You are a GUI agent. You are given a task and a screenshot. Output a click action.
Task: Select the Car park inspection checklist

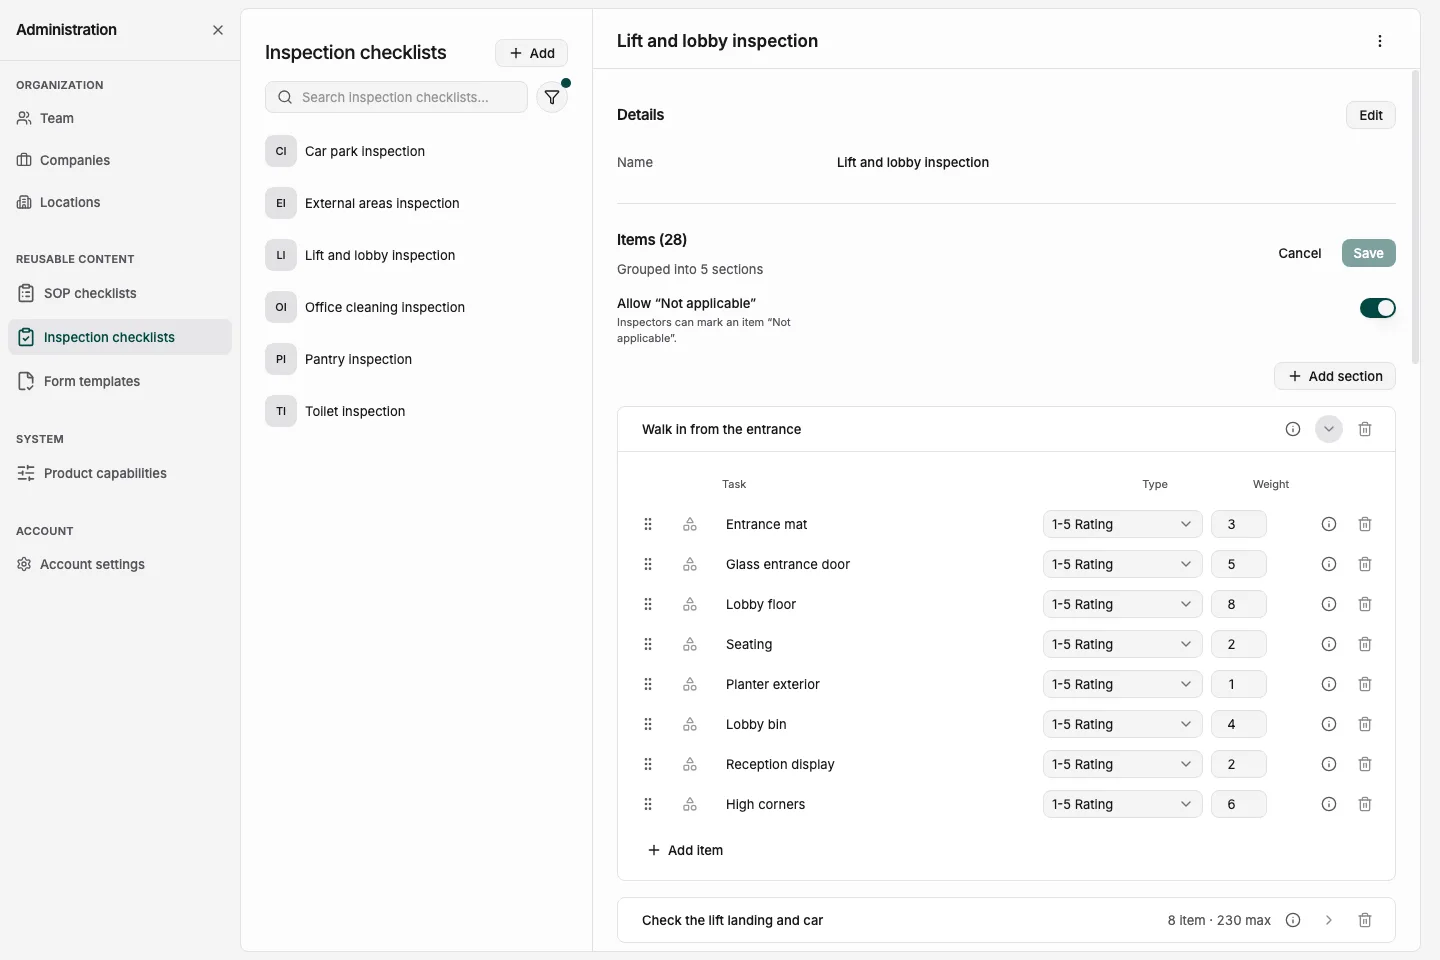(416, 151)
